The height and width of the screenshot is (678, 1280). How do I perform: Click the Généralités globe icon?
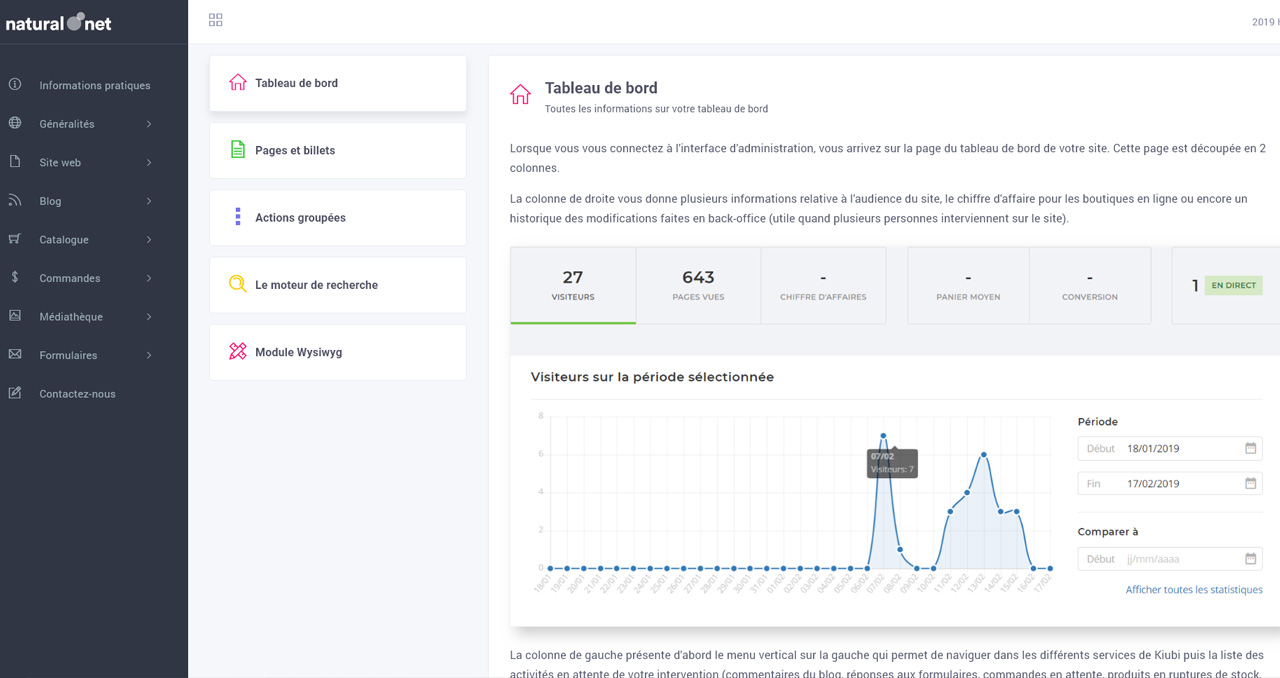pyautogui.click(x=15, y=123)
